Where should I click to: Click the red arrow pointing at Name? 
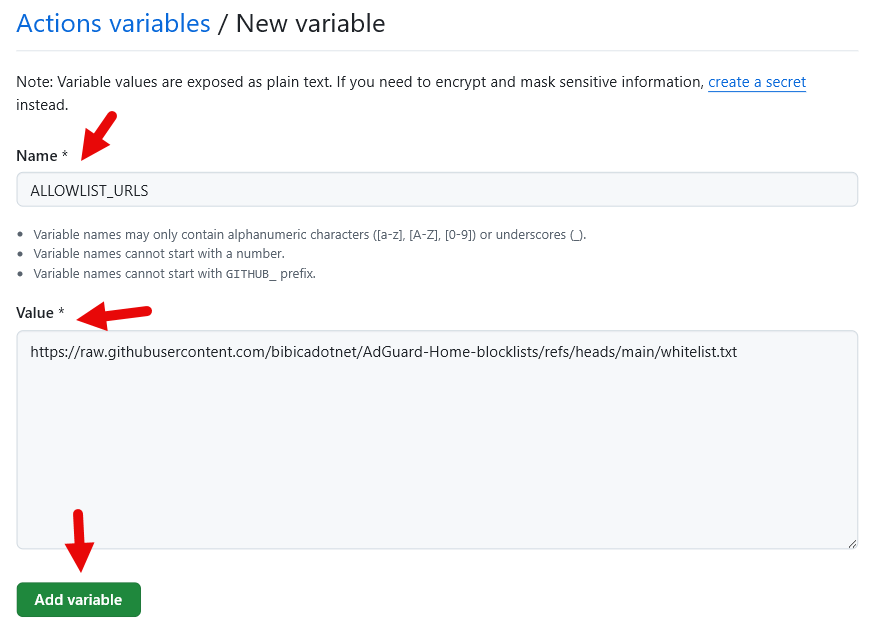click(98, 136)
